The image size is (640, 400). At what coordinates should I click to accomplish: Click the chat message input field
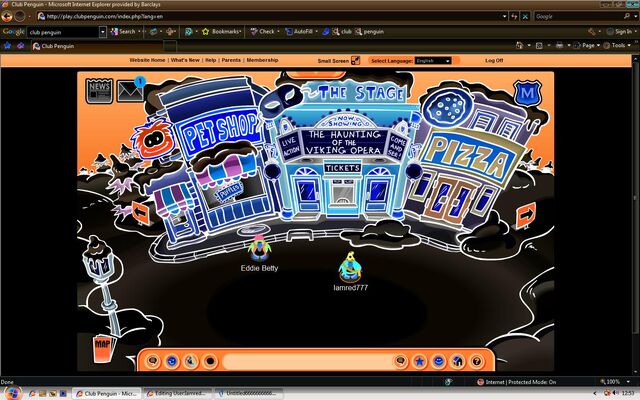click(x=307, y=361)
